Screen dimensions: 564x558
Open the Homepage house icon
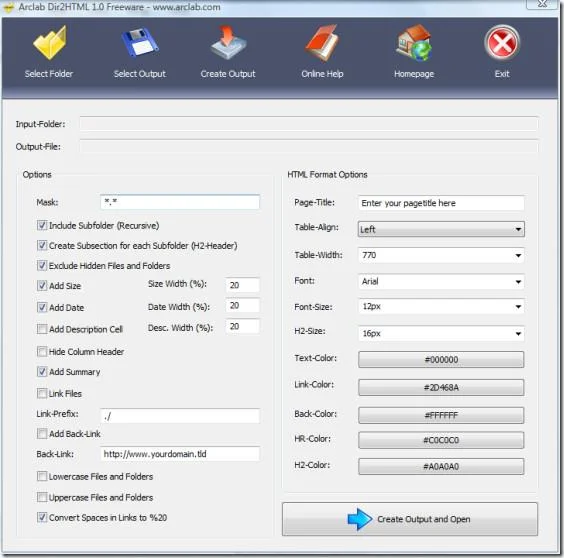414,42
